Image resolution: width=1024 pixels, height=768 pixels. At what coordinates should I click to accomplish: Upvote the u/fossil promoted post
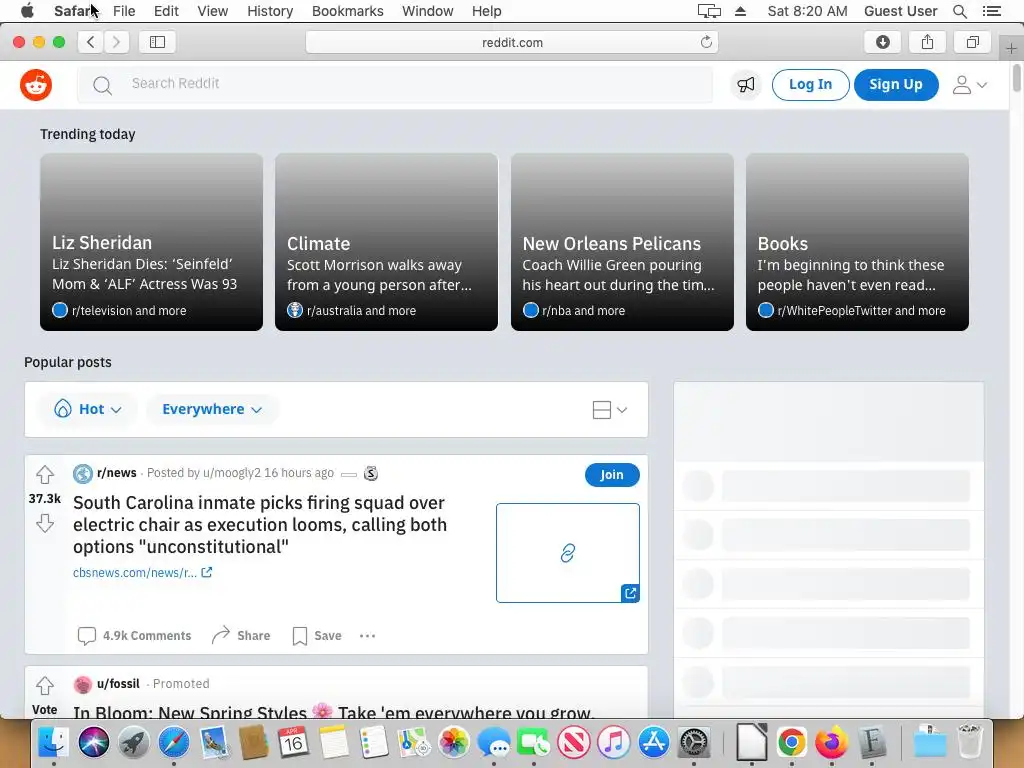point(44,686)
